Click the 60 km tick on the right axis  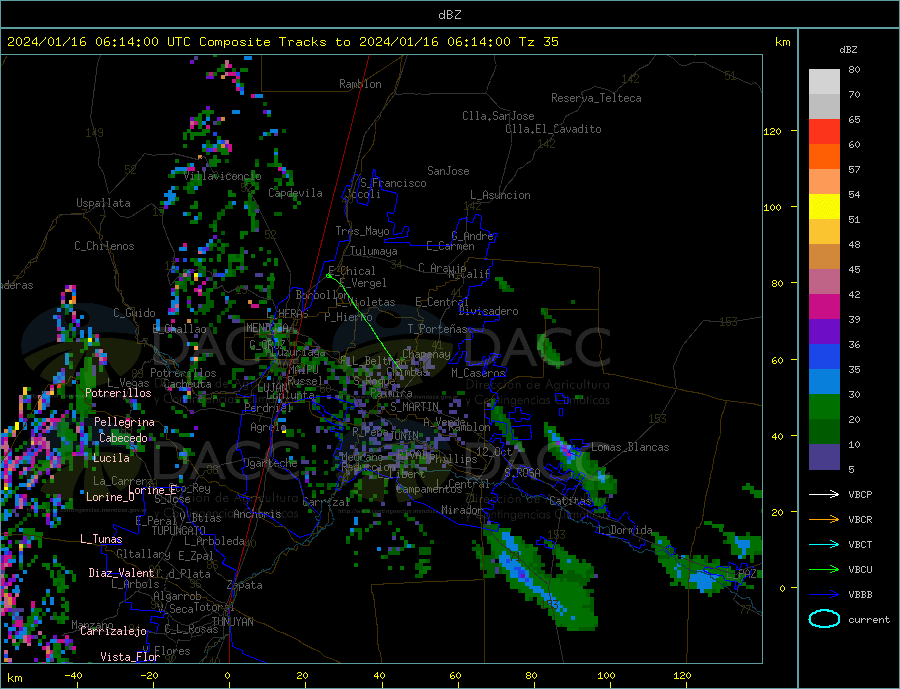pos(777,360)
